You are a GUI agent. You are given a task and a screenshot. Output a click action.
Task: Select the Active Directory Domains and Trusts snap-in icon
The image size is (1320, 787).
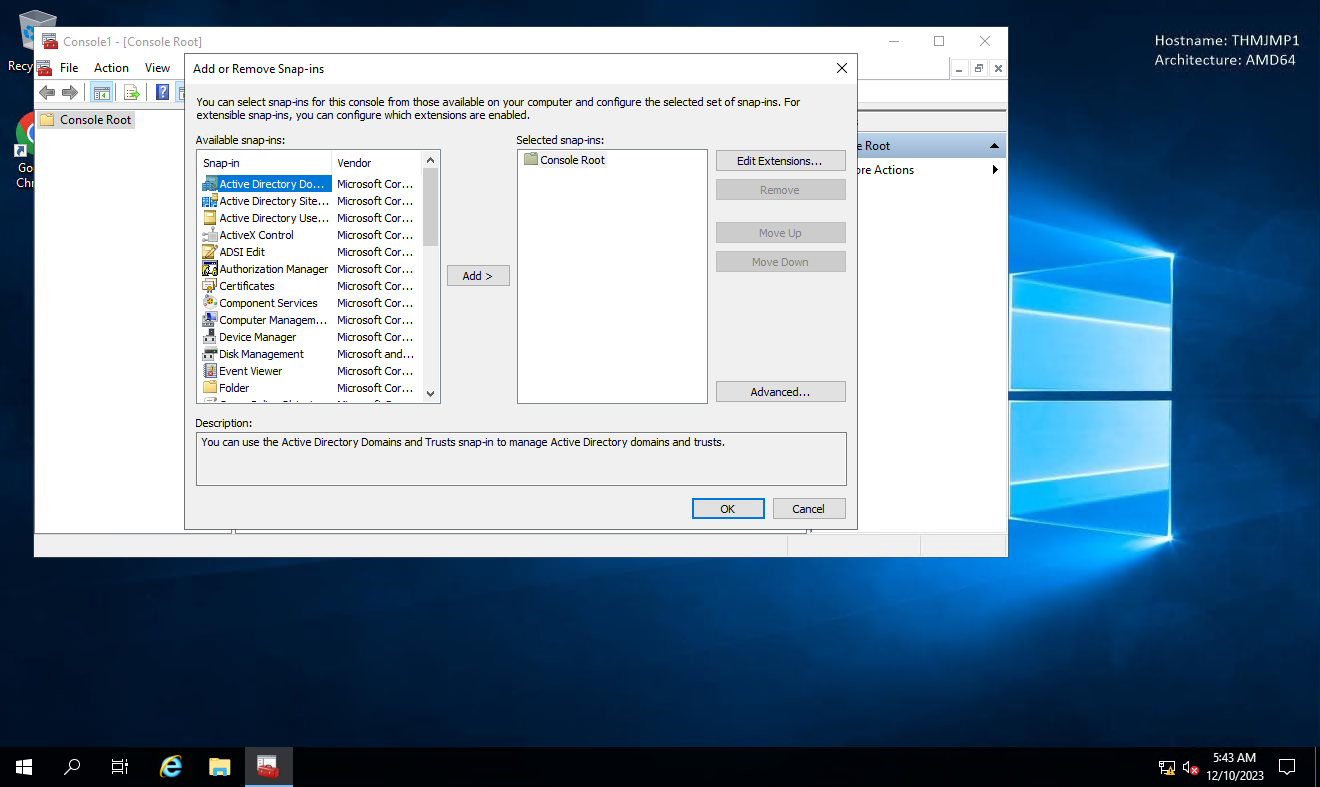[x=210, y=184]
